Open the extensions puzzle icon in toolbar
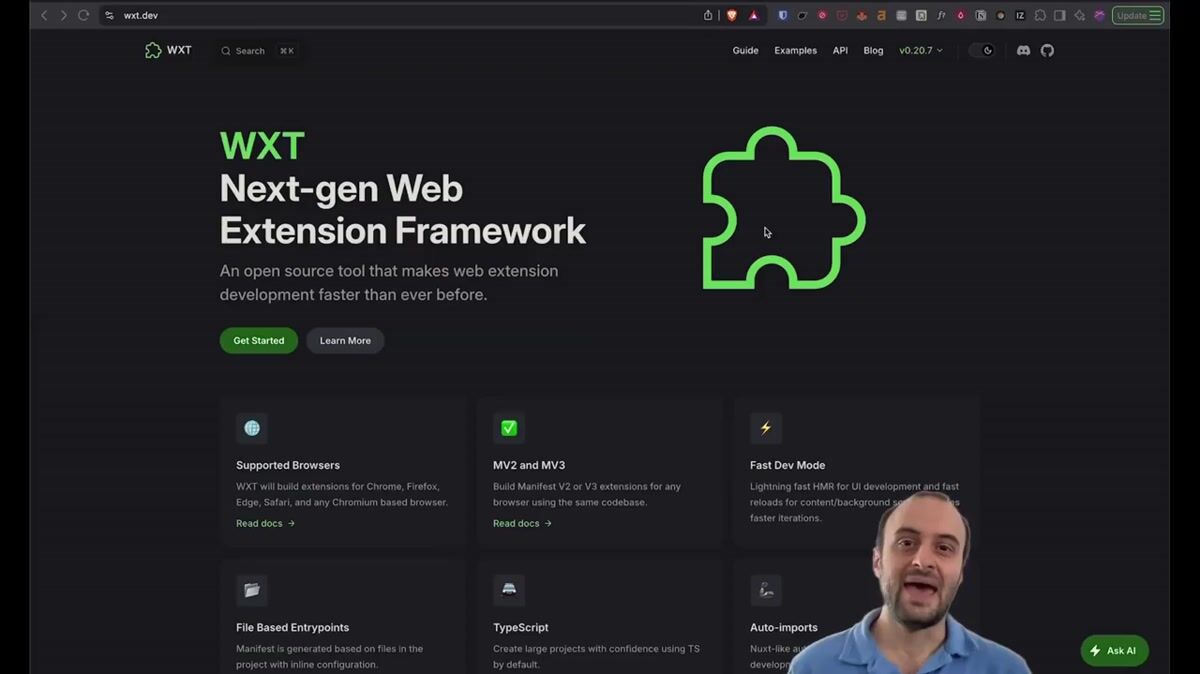This screenshot has height=674, width=1200. click(x=1040, y=15)
